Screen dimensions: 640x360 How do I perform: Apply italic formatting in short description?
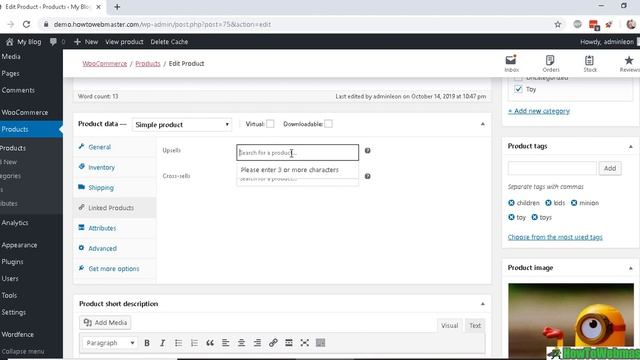click(162, 343)
